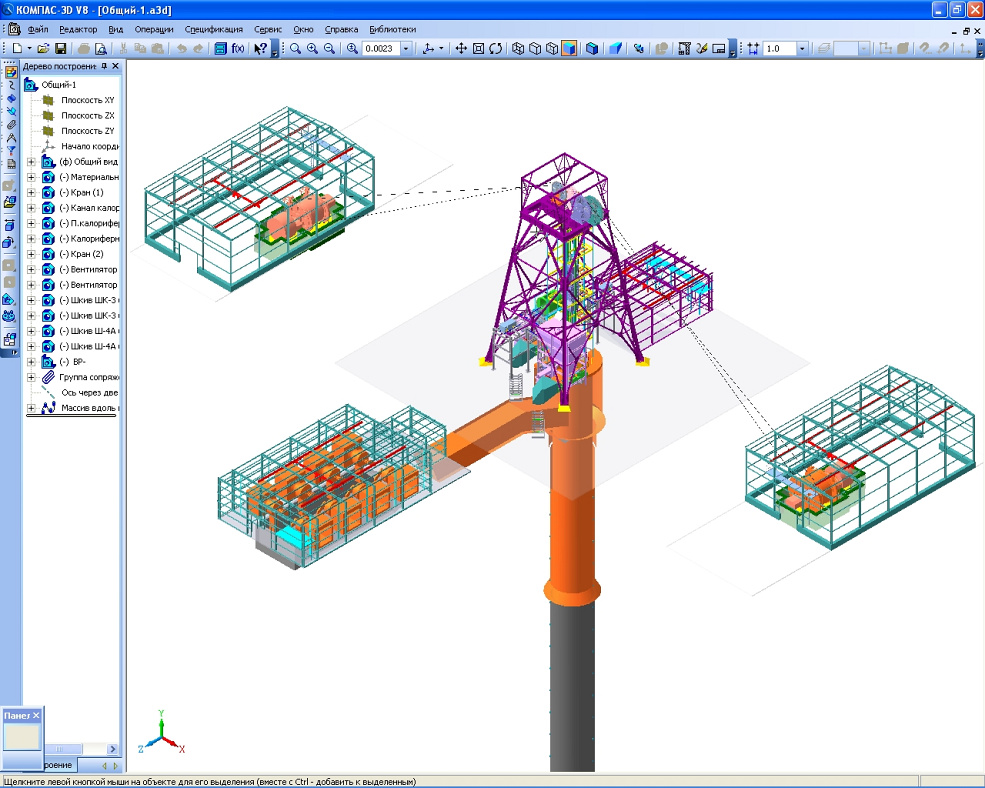This screenshot has height=788, width=985.
Task: Close the Дерево построения panel
Action: [115, 66]
